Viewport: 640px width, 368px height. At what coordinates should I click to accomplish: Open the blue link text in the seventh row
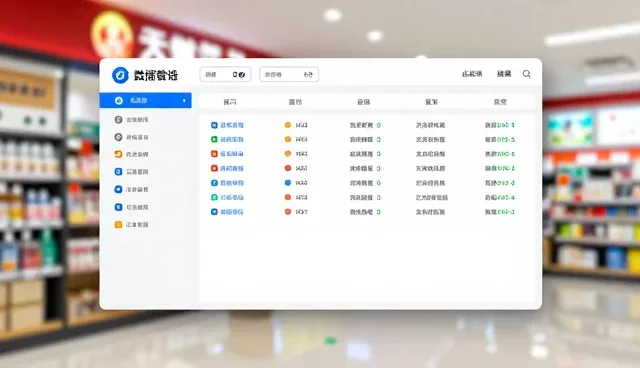232,212
